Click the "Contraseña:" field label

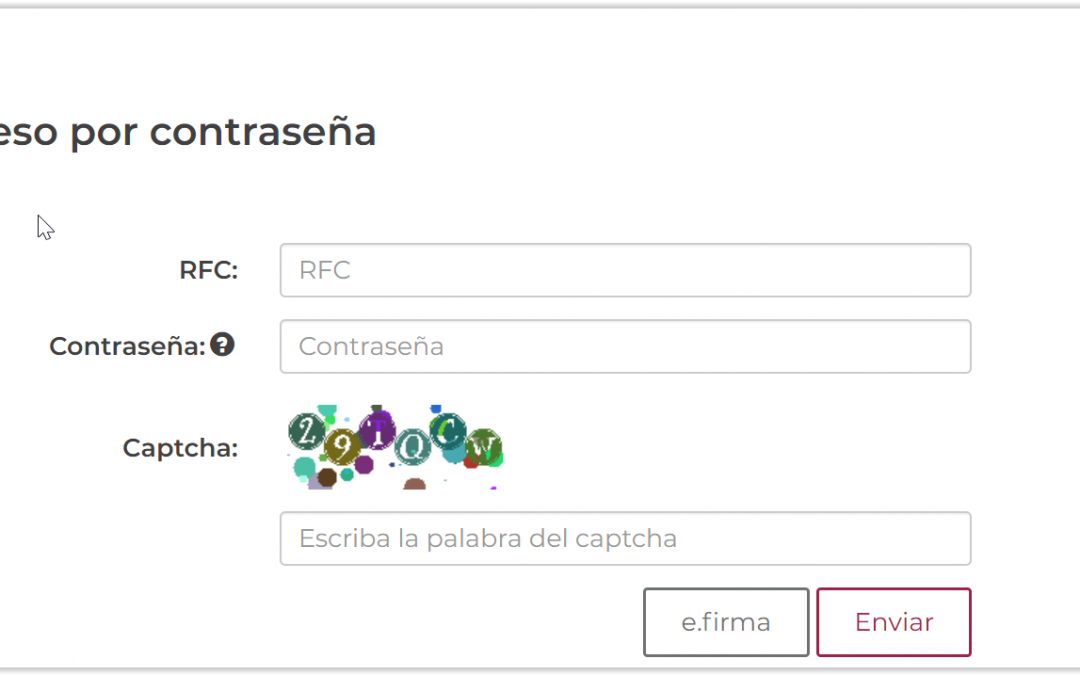pos(127,346)
